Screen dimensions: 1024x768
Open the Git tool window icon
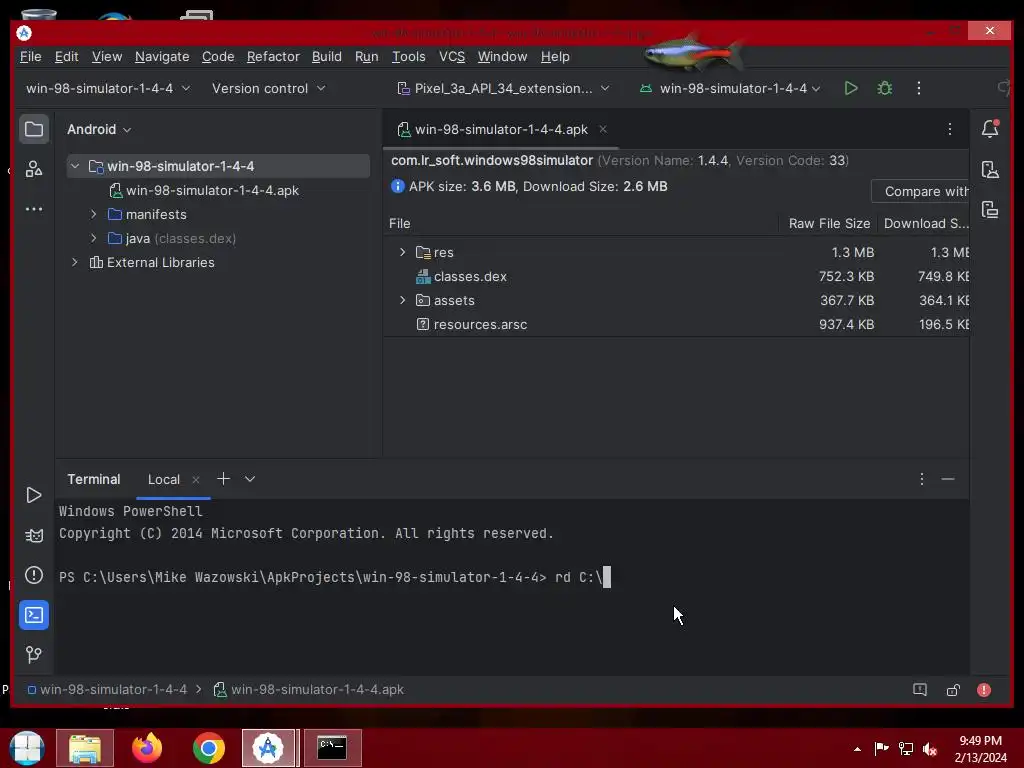[34, 654]
